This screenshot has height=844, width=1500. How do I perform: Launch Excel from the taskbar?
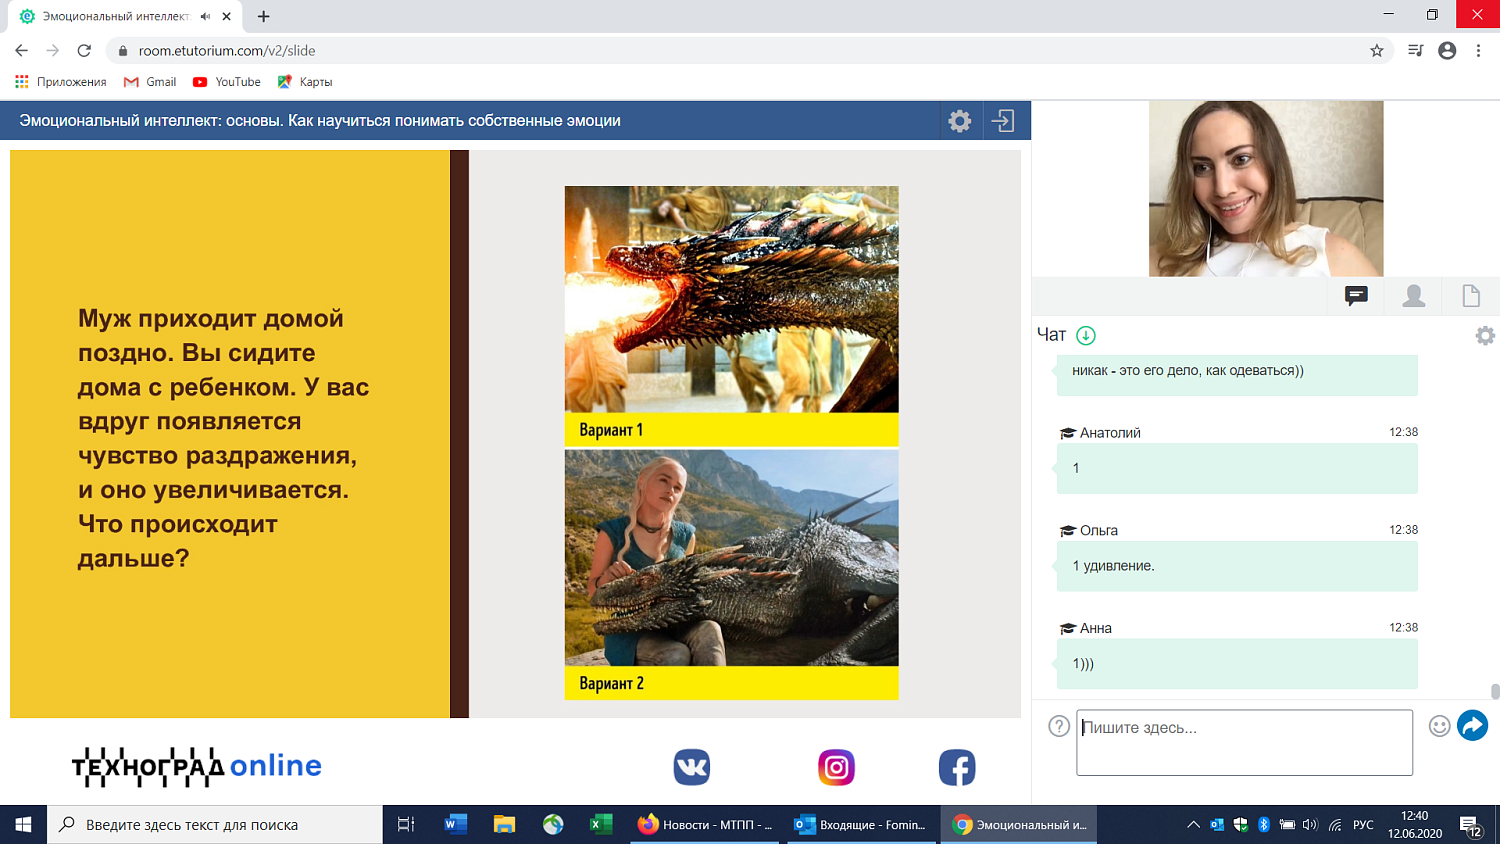(x=601, y=824)
